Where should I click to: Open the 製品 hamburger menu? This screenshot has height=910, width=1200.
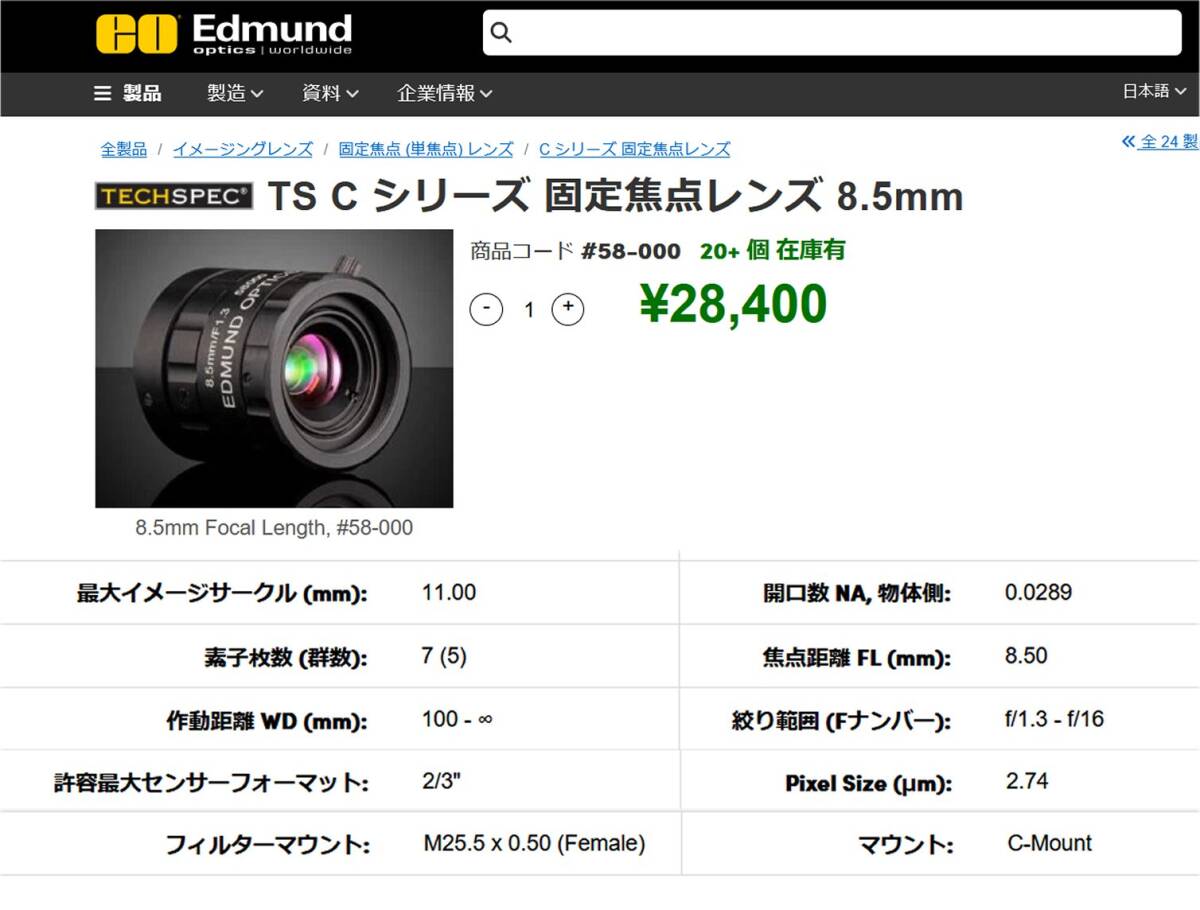point(128,93)
